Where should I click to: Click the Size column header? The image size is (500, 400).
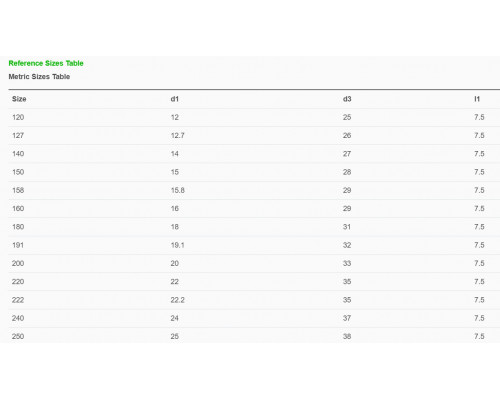pos(19,99)
